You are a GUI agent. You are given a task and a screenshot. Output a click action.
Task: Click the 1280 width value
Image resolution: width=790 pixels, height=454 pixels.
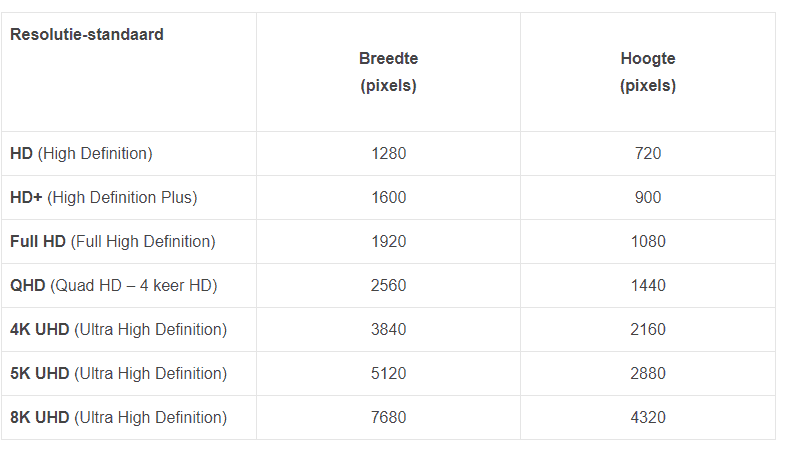(x=388, y=154)
